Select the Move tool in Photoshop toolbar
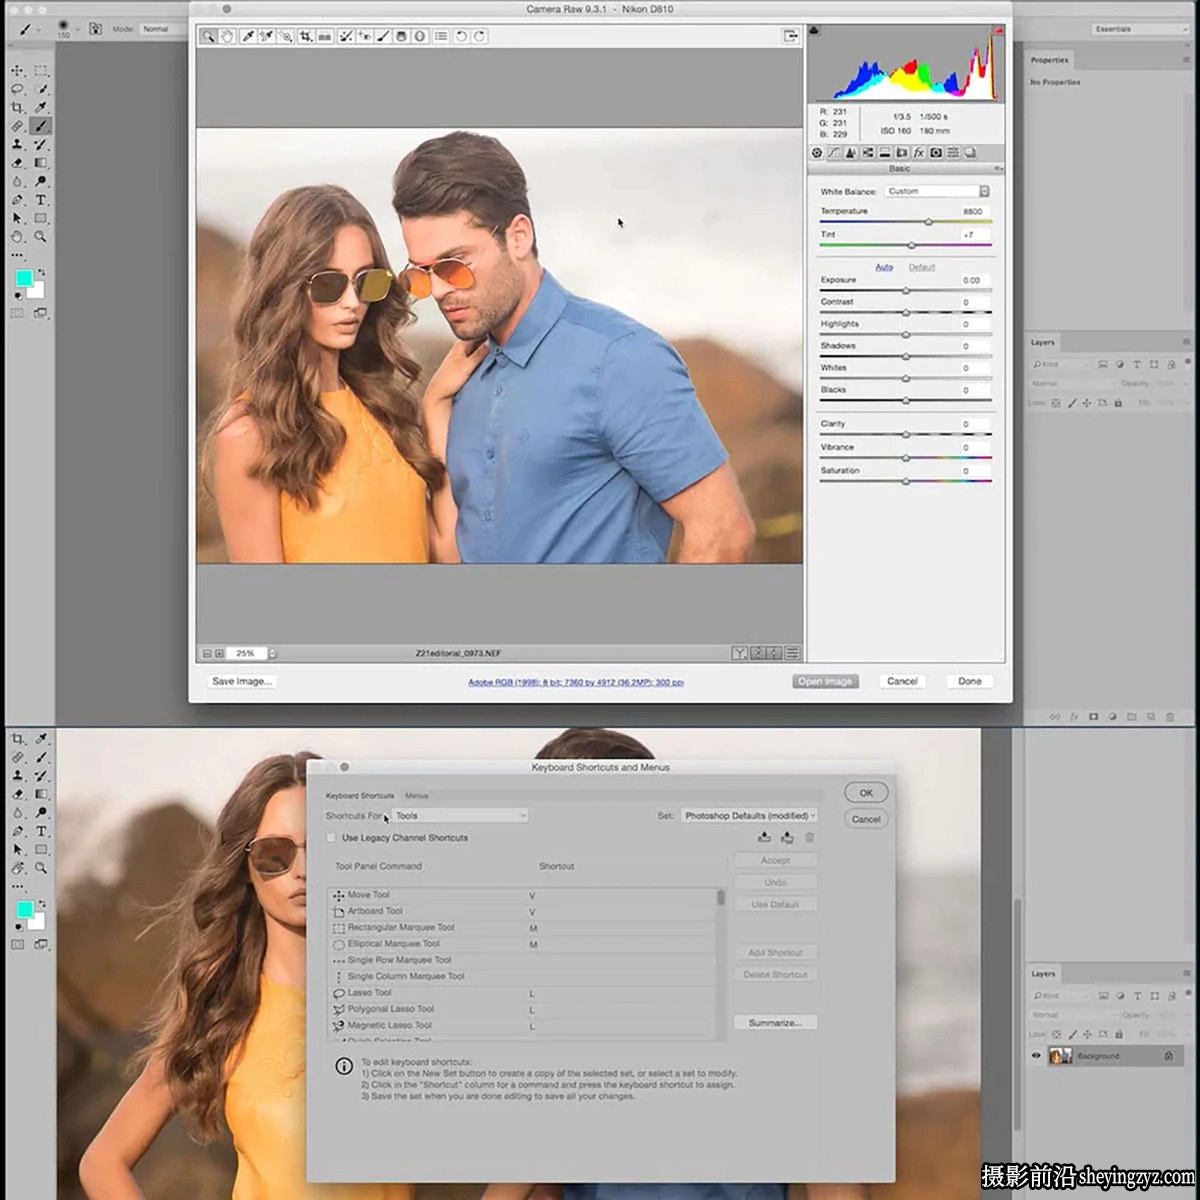The image size is (1200, 1200). (x=17, y=70)
